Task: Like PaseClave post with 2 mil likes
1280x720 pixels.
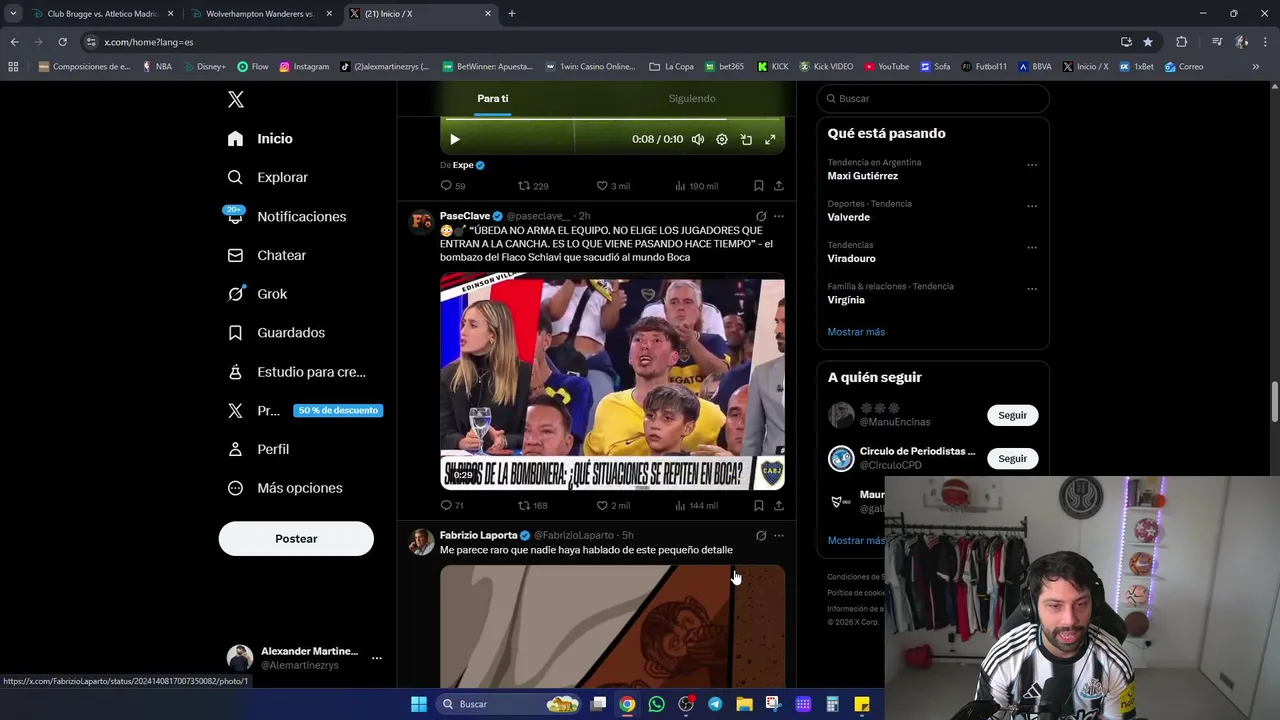Action: pos(613,506)
